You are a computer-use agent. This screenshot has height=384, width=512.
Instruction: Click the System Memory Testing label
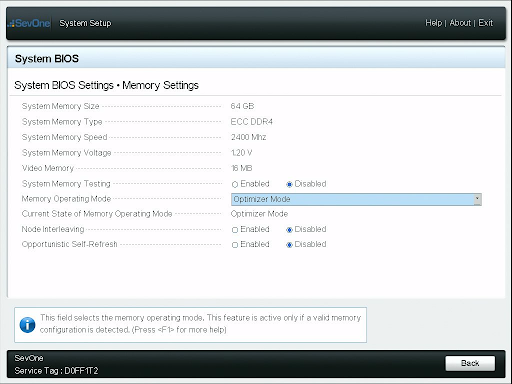(66, 184)
